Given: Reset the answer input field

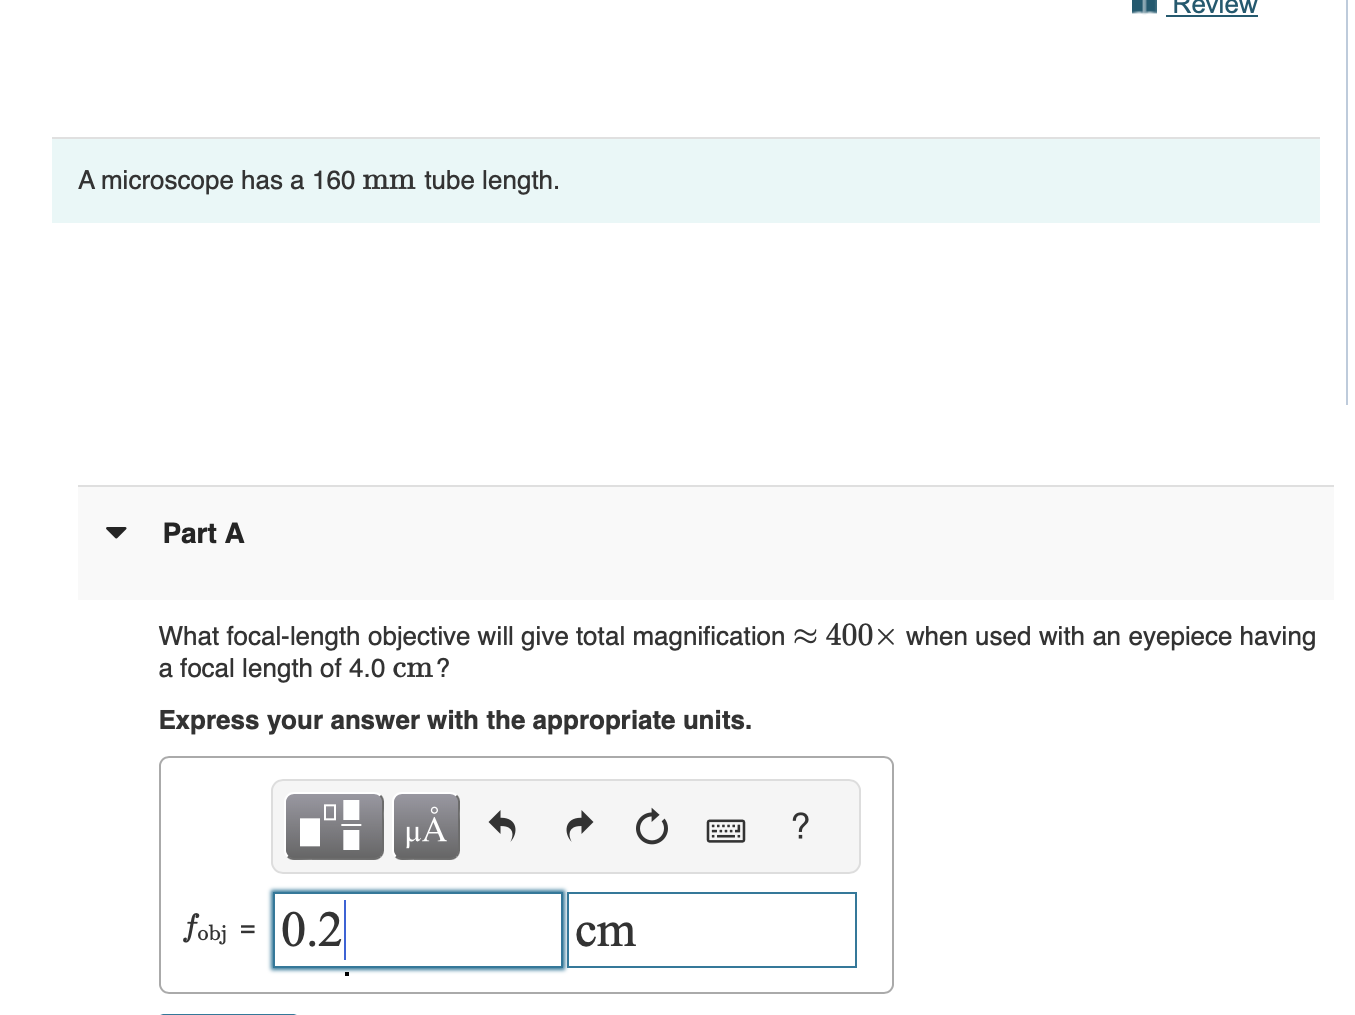Looking at the screenshot, I should click(x=651, y=827).
